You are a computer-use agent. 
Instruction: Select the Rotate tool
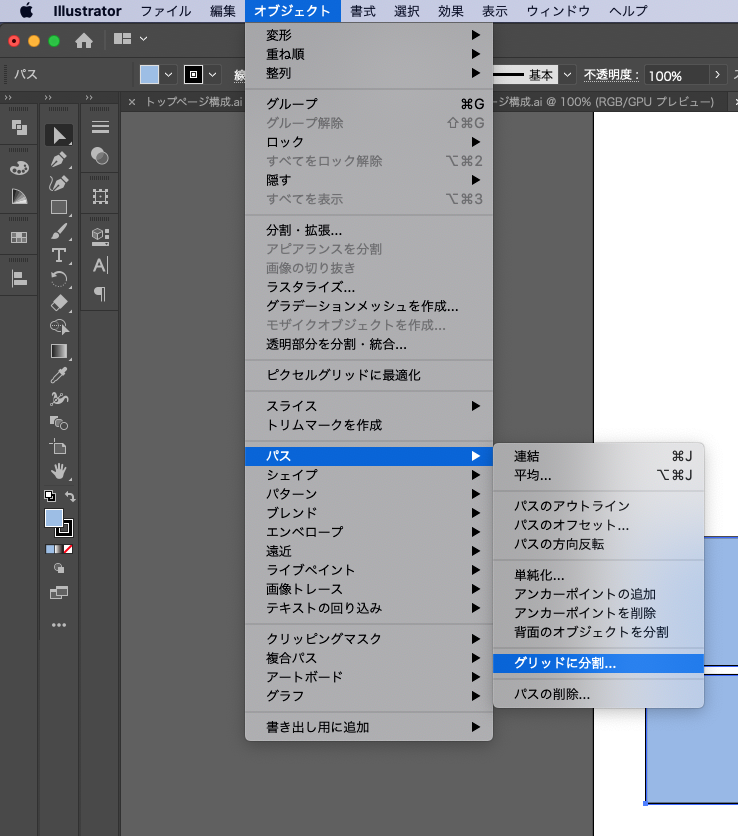pyautogui.click(x=59, y=279)
